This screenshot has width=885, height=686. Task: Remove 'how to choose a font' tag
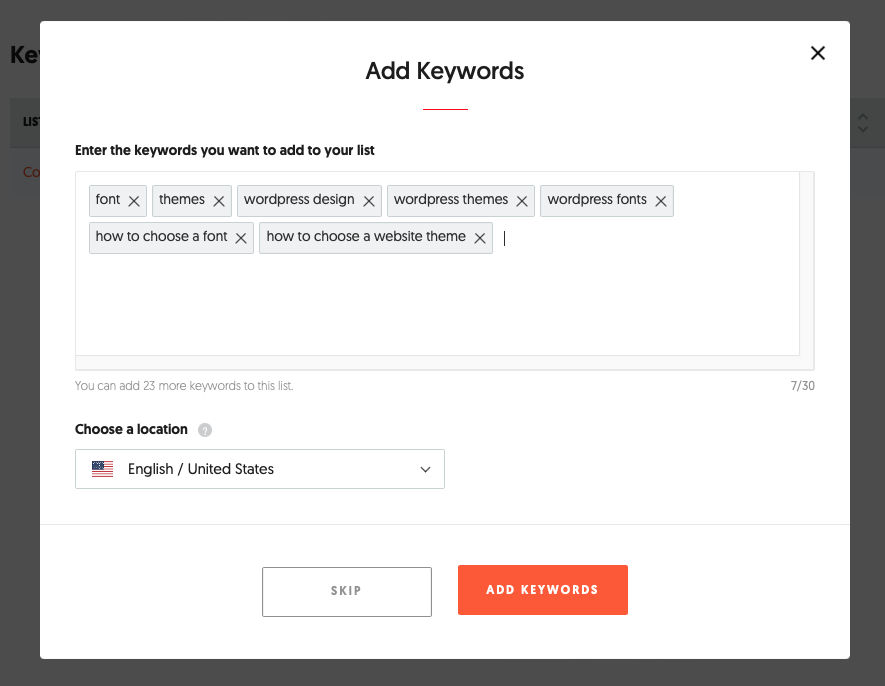(241, 238)
